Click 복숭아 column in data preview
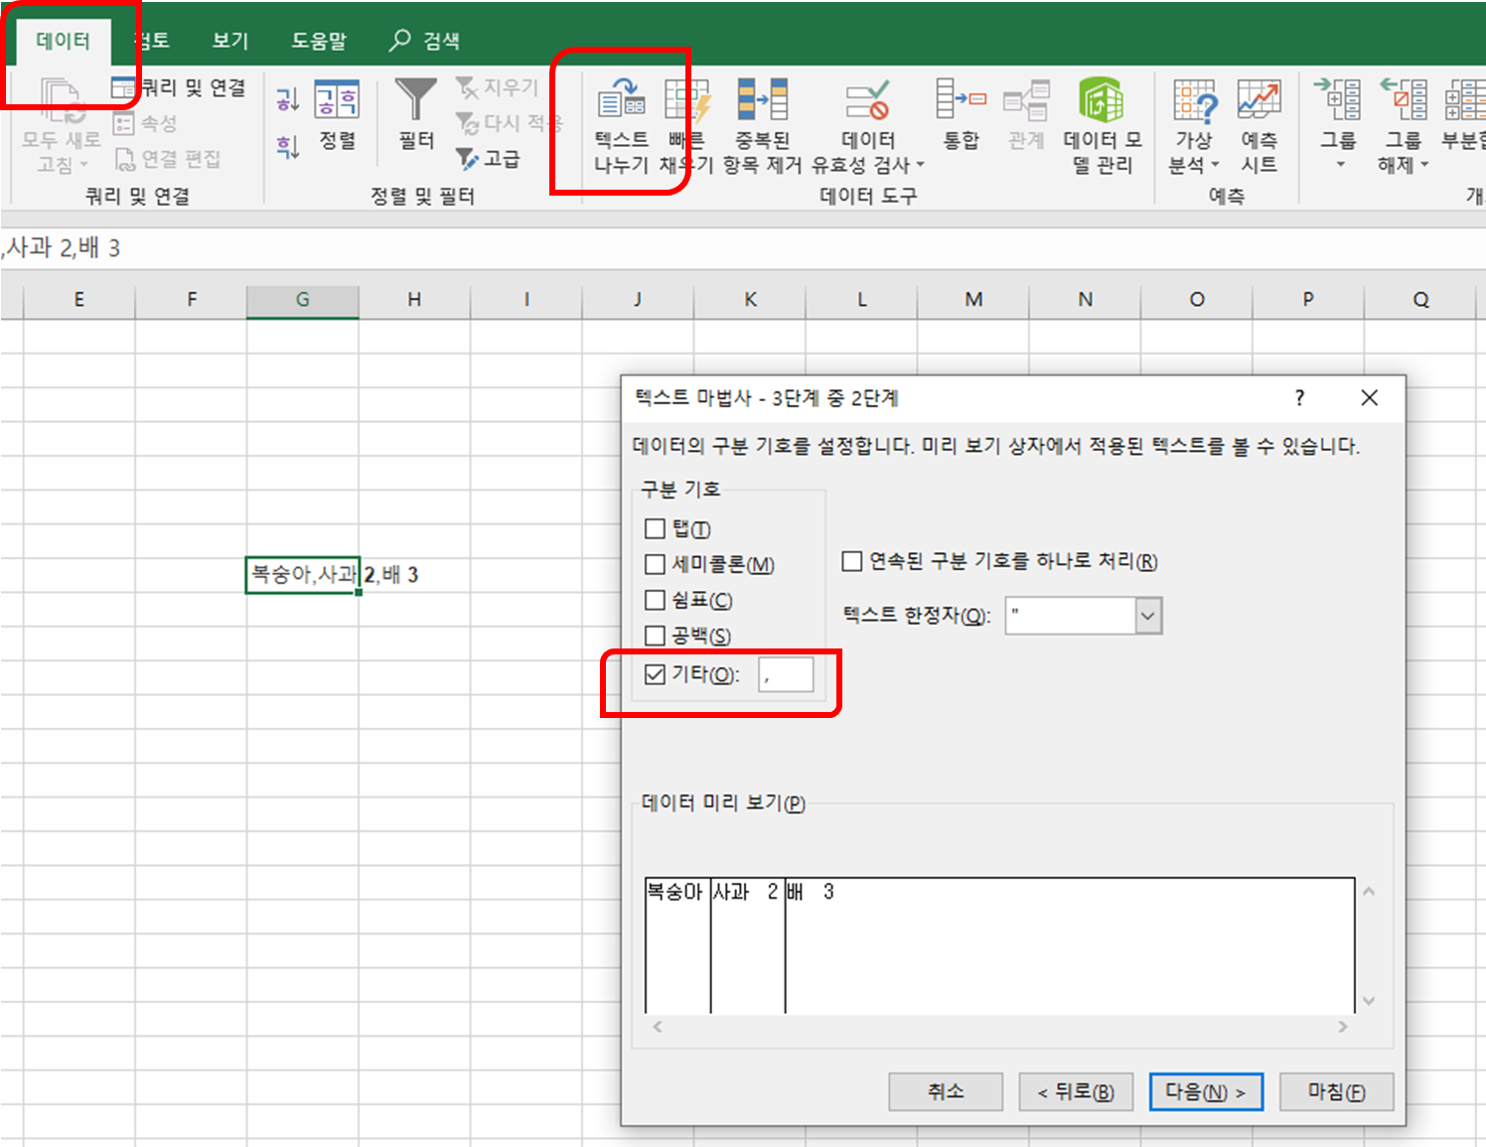Screen dimensions: 1486x1147 677,945
